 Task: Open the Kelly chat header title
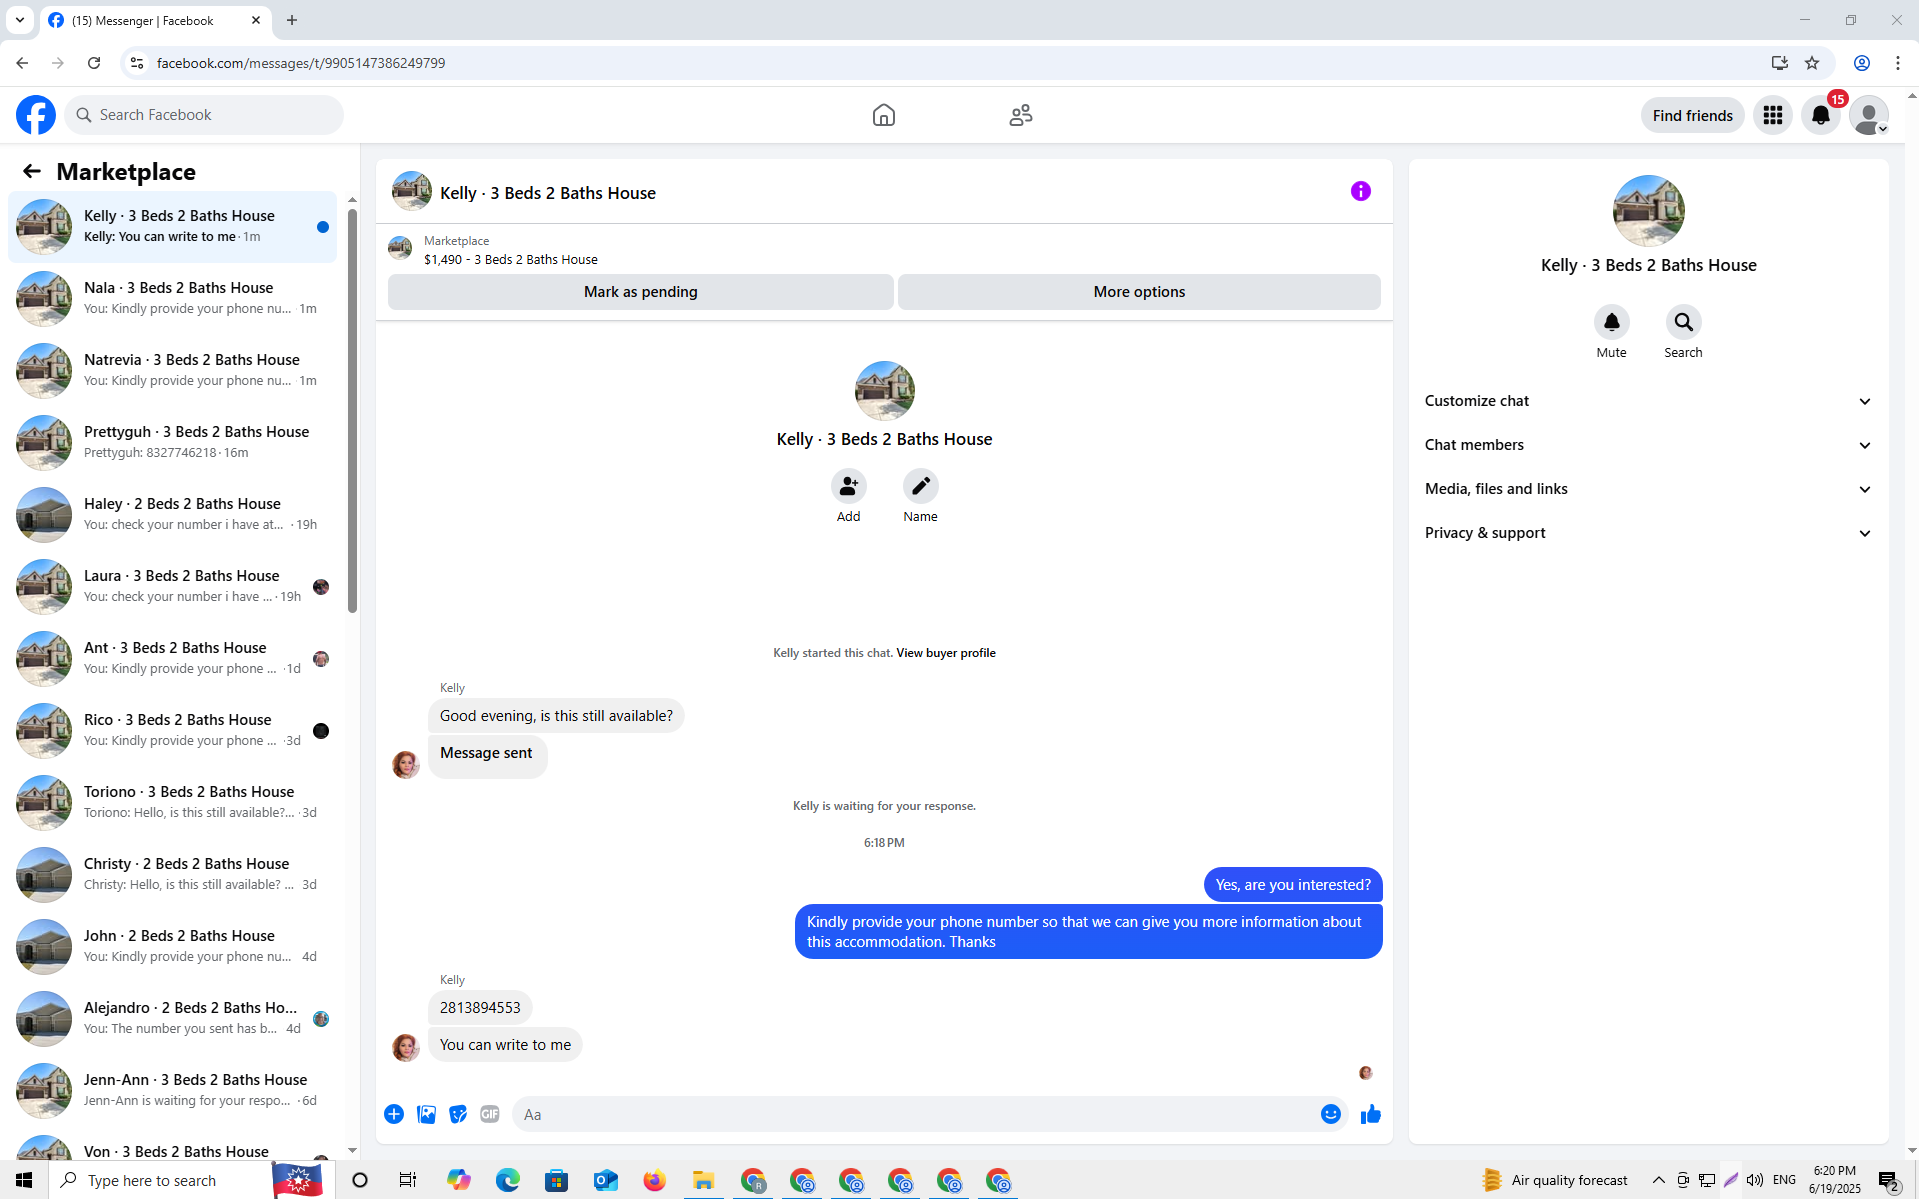(x=548, y=193)
